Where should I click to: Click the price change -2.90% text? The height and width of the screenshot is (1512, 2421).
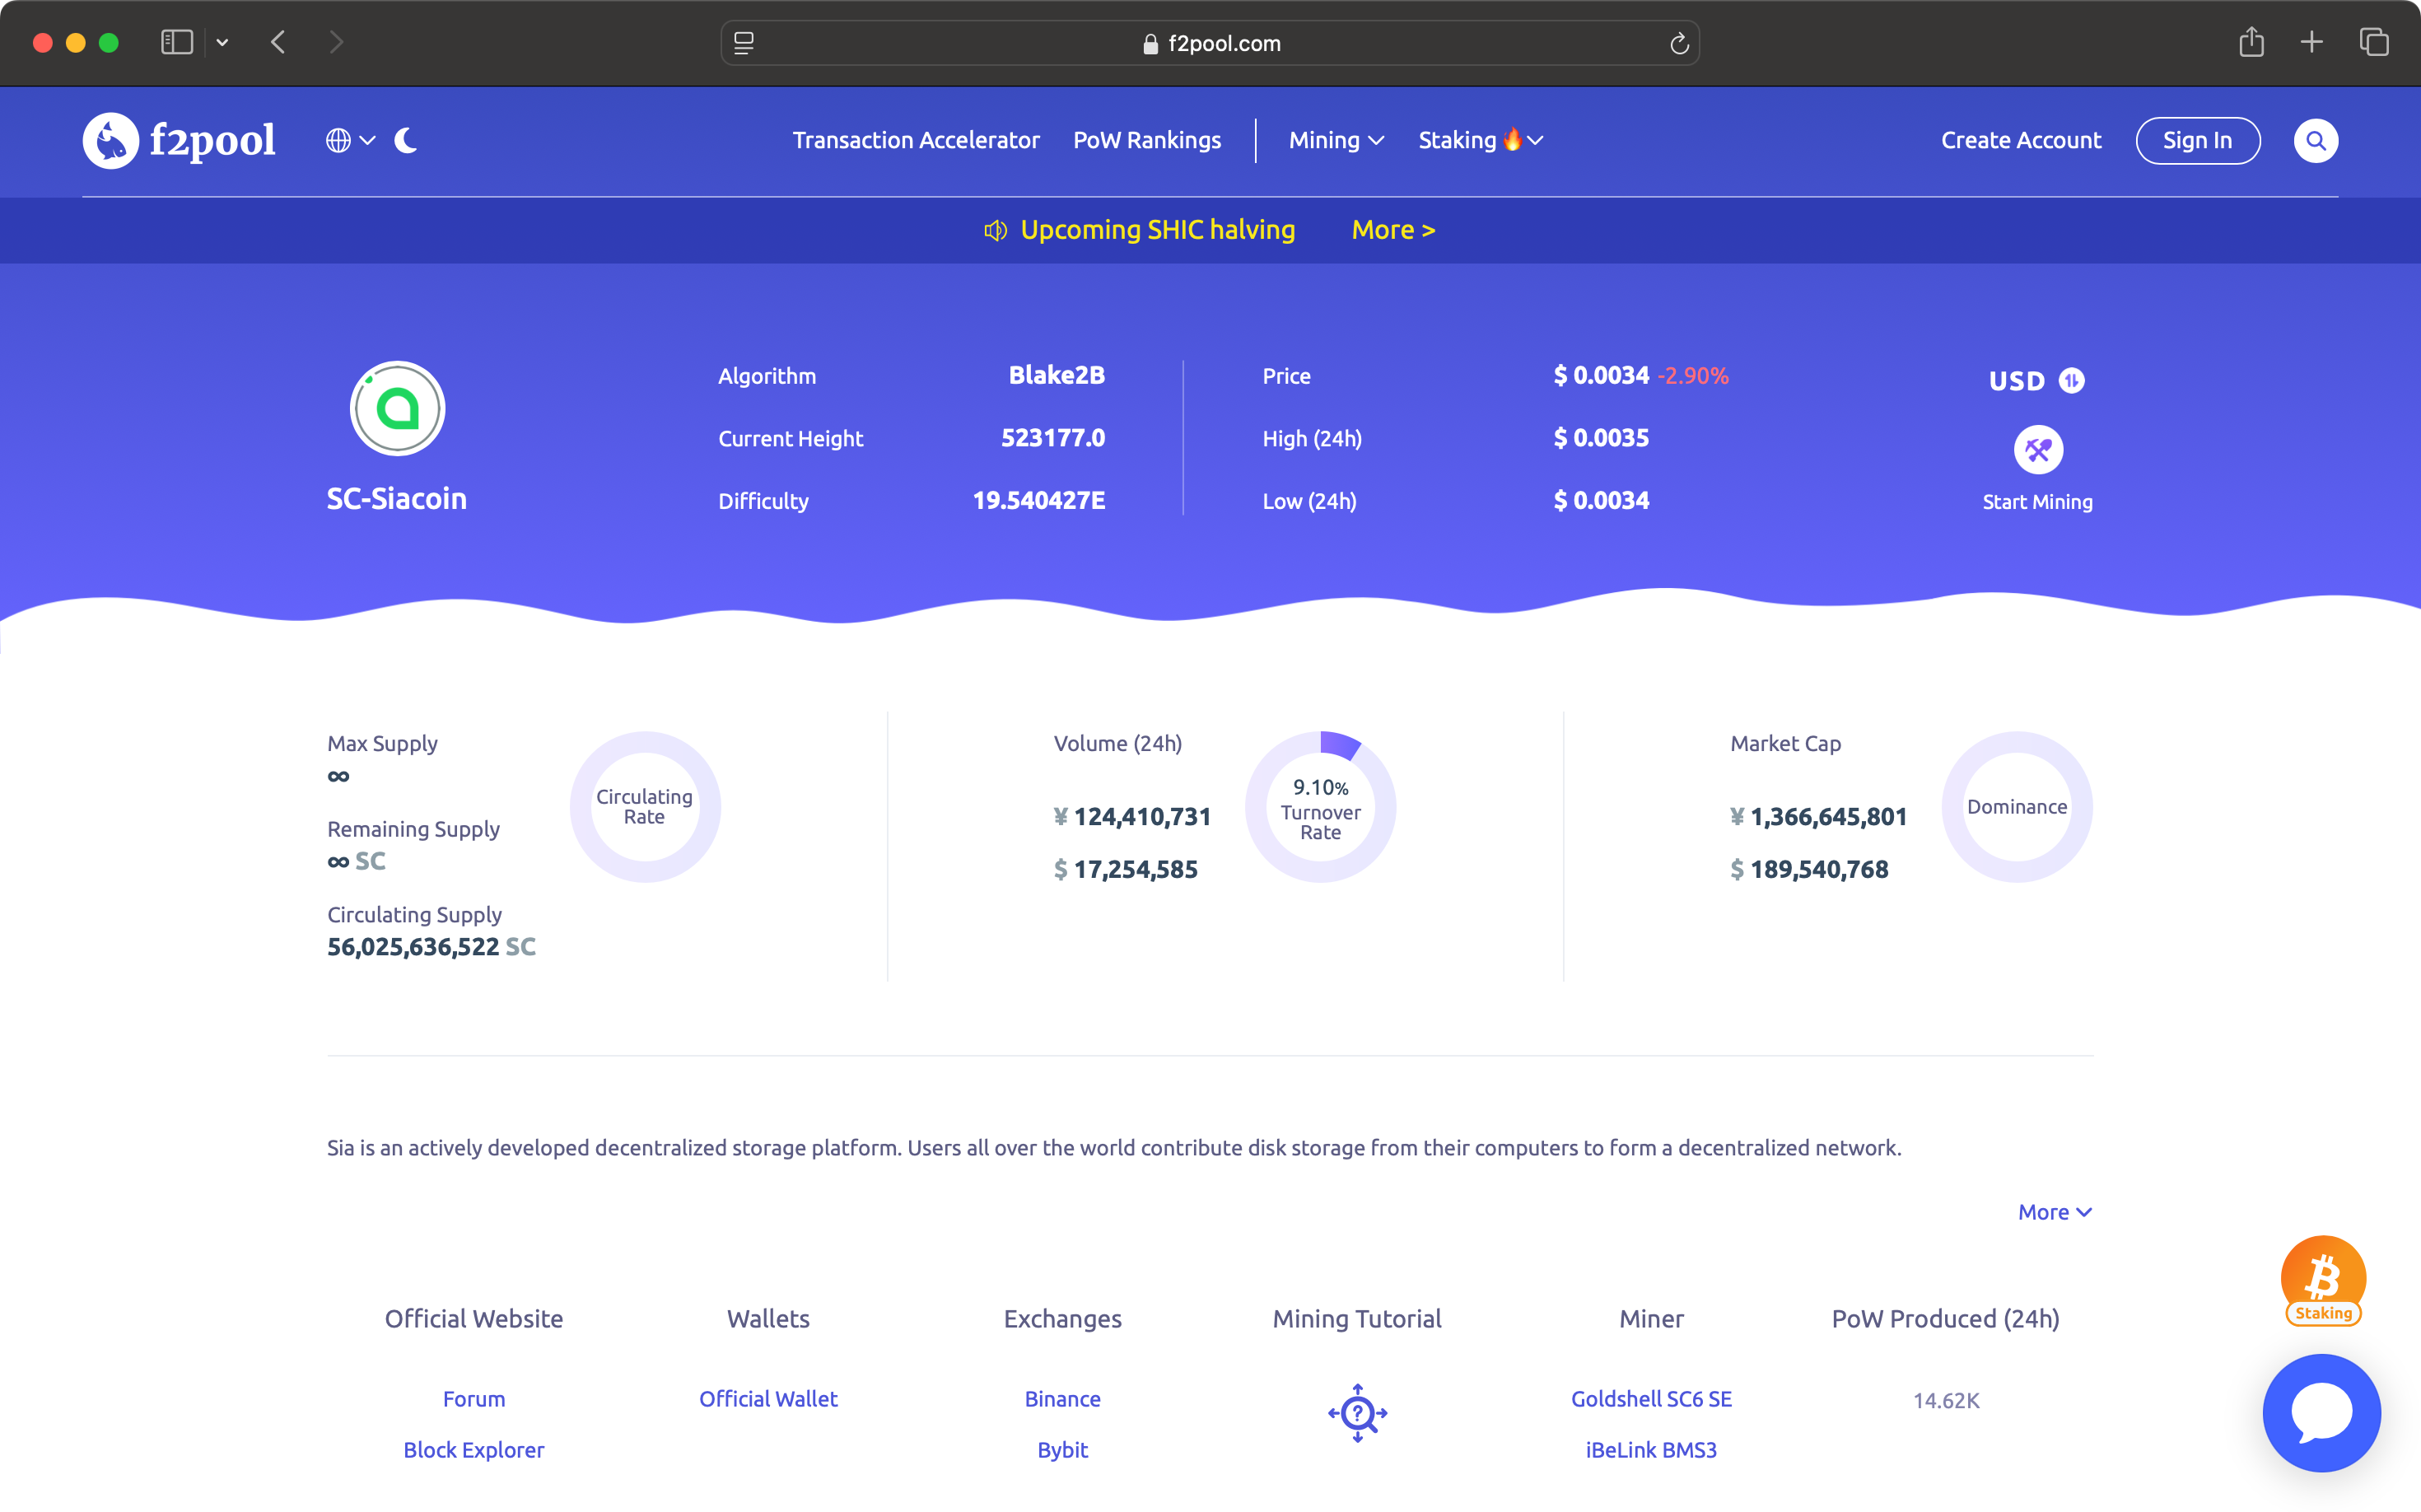pos(1693,376)
